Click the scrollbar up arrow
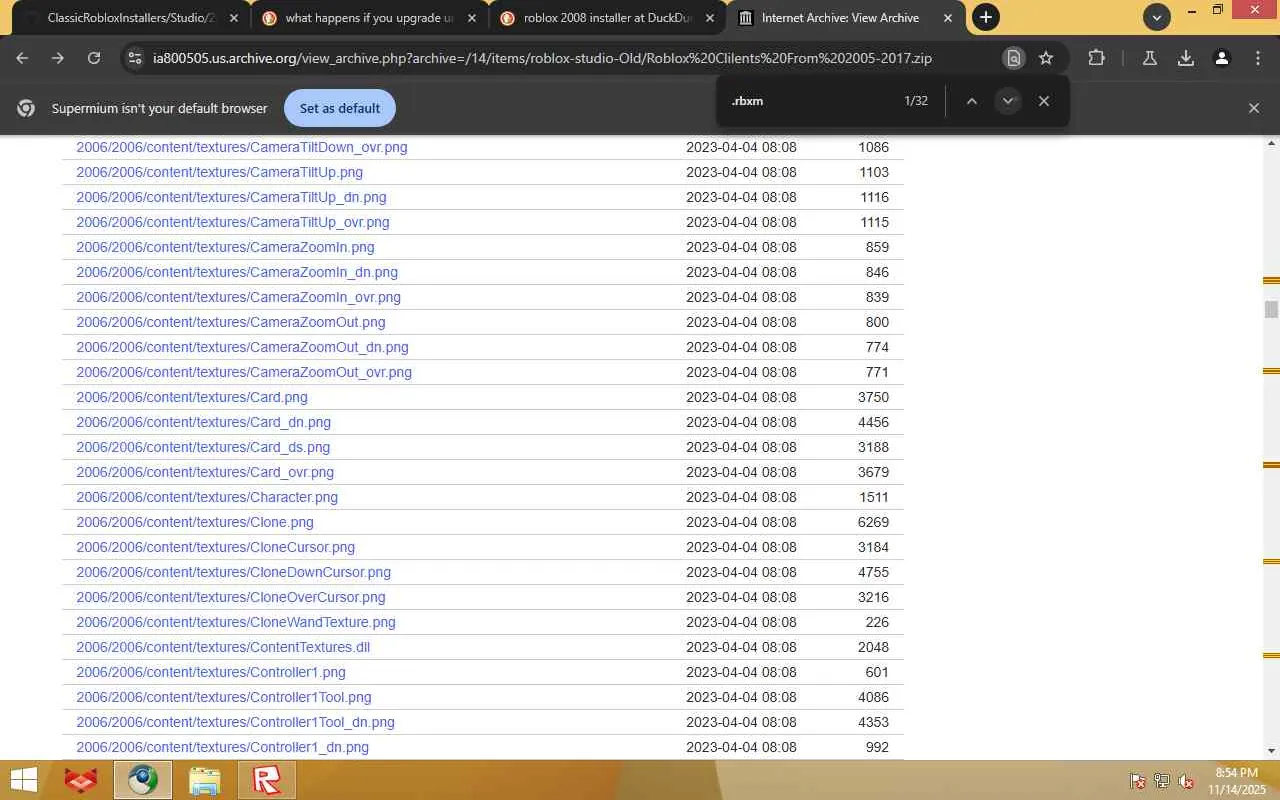The width and height of the screenshot is (1280, 800). pos(1271,143)
